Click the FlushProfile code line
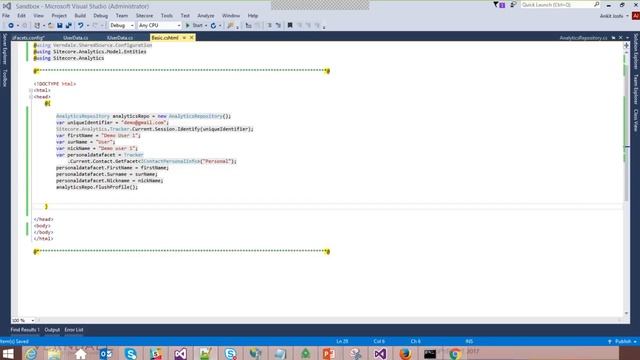Image resolution: width=640 pixels, height=360 pixels. (97, 187)
